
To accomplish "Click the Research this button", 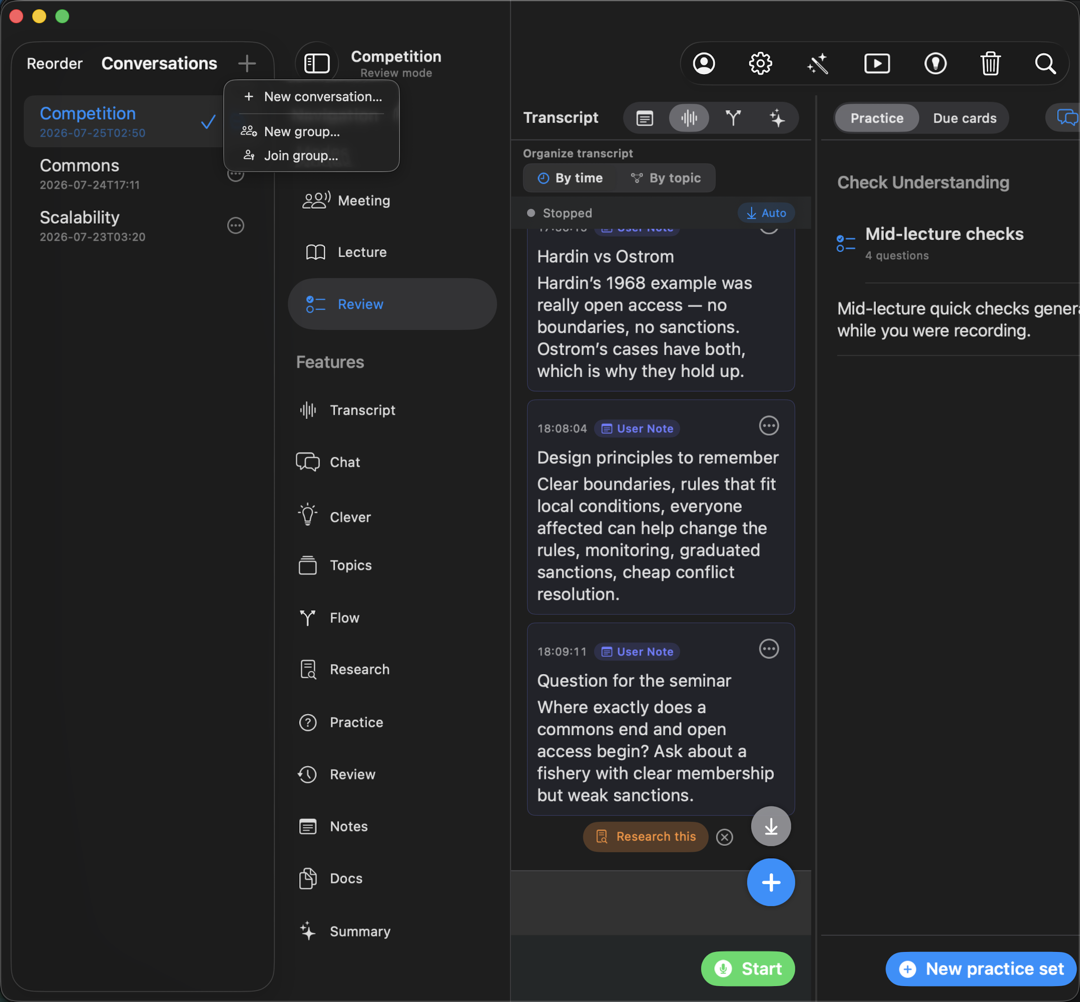I will tap(645, 837).
